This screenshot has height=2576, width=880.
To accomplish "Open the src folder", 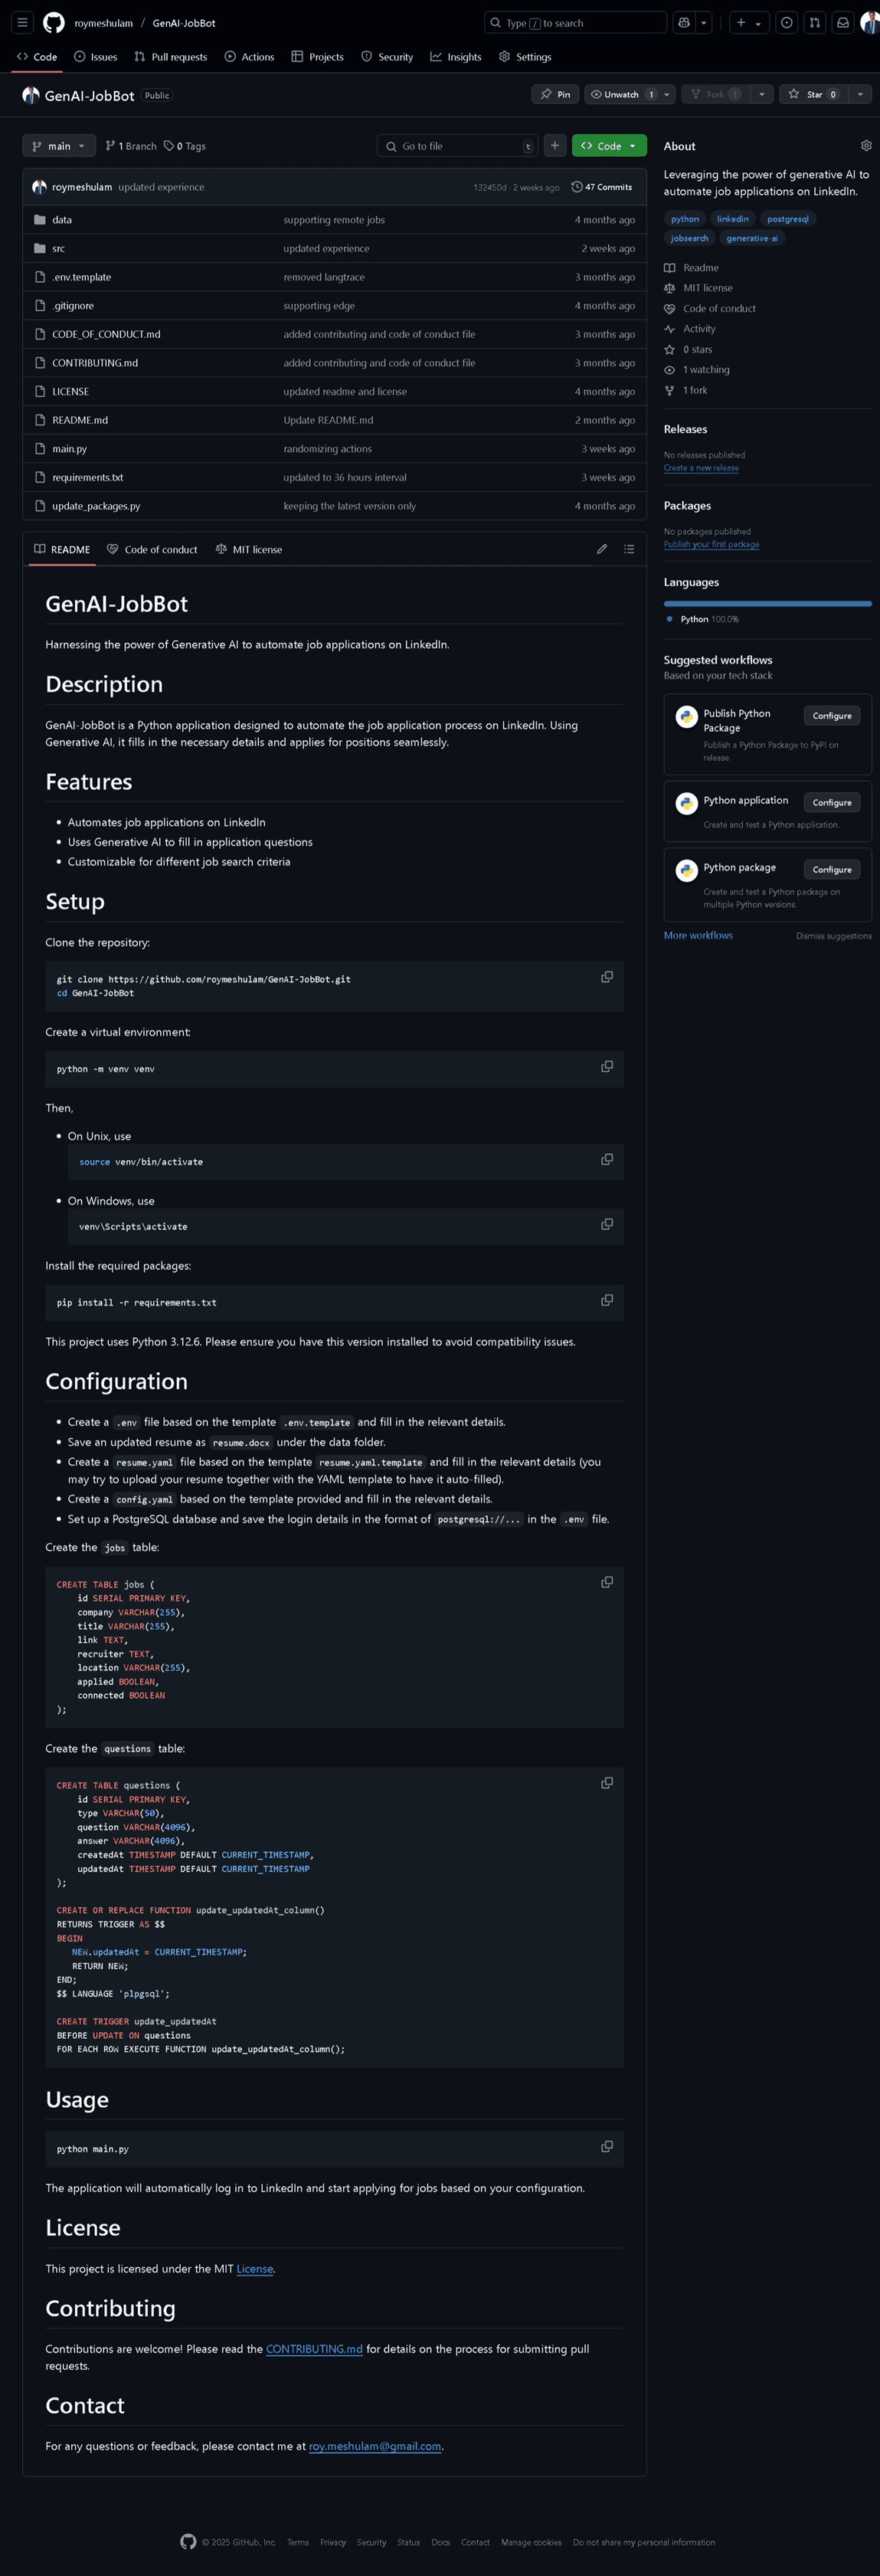I will [x=58, y=248].
